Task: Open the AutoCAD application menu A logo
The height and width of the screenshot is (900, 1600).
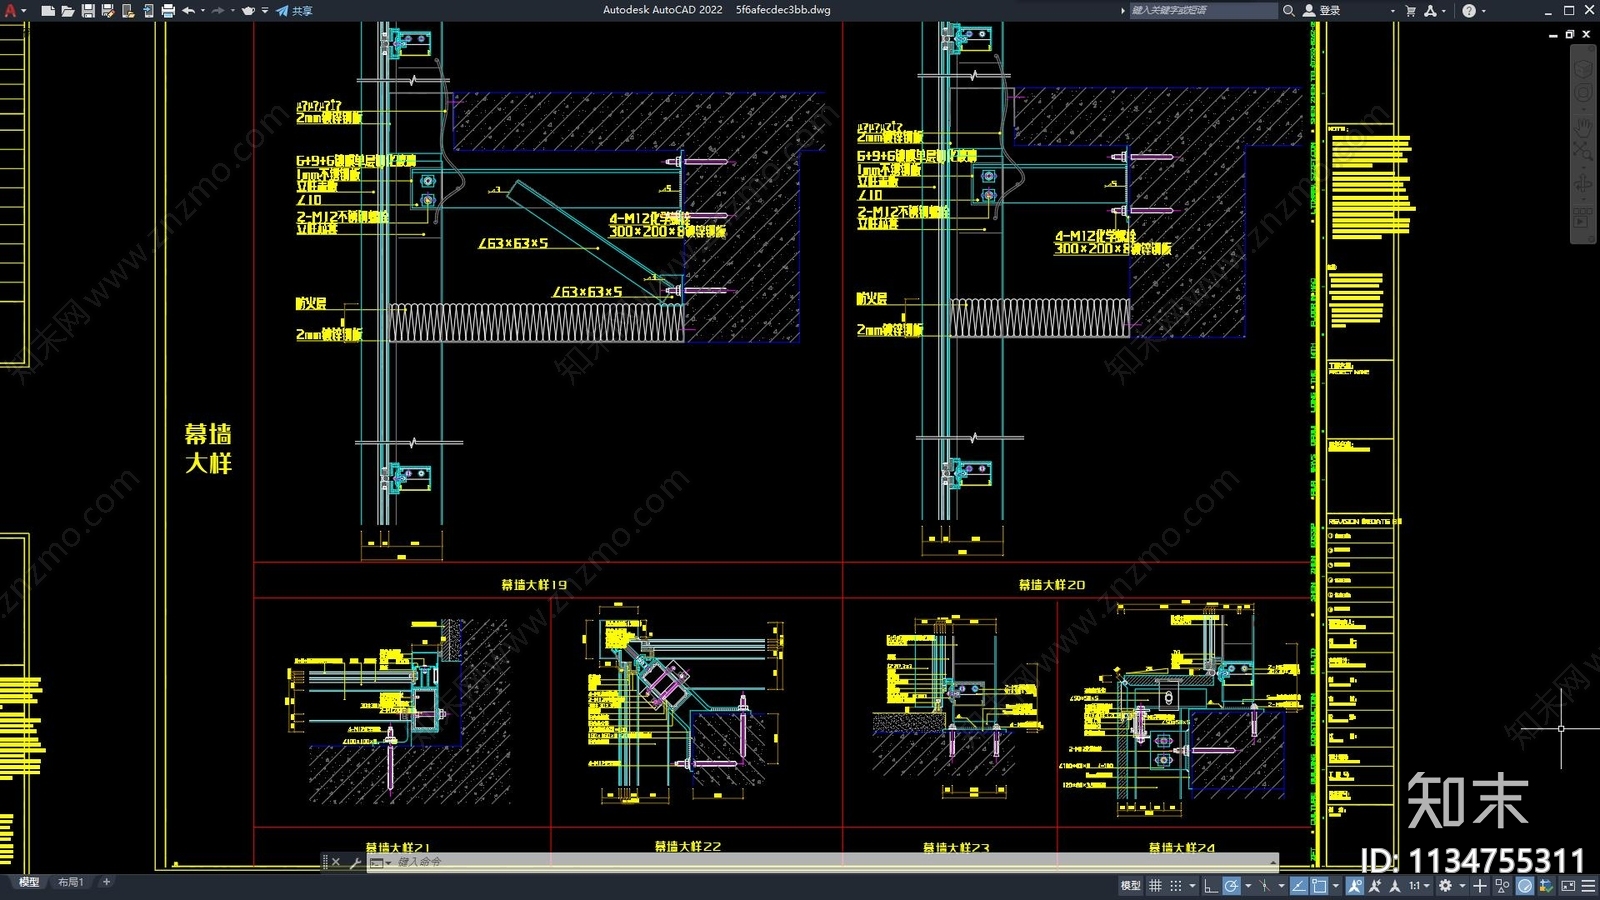Action: click(11, 11)
